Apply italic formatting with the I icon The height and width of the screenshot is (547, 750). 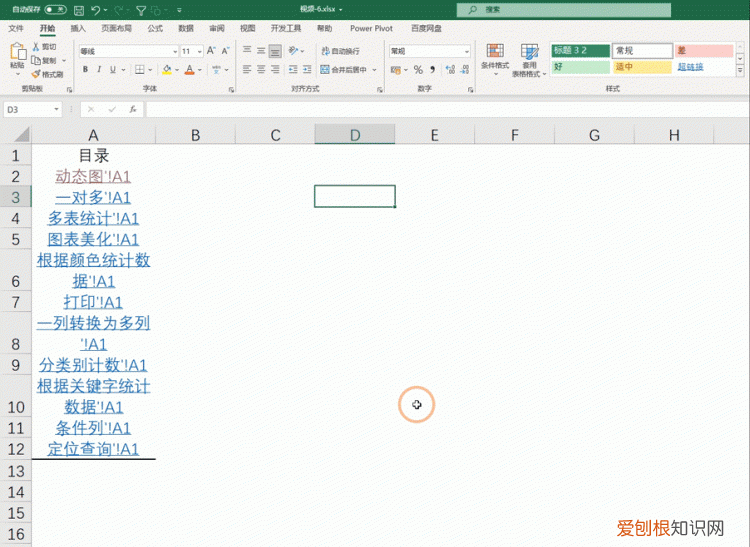(99, 70)
